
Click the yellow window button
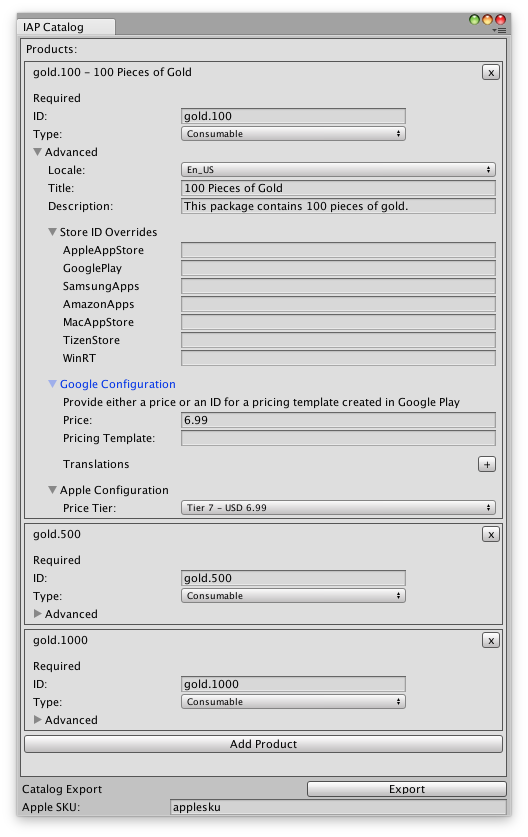click(487, 20)
